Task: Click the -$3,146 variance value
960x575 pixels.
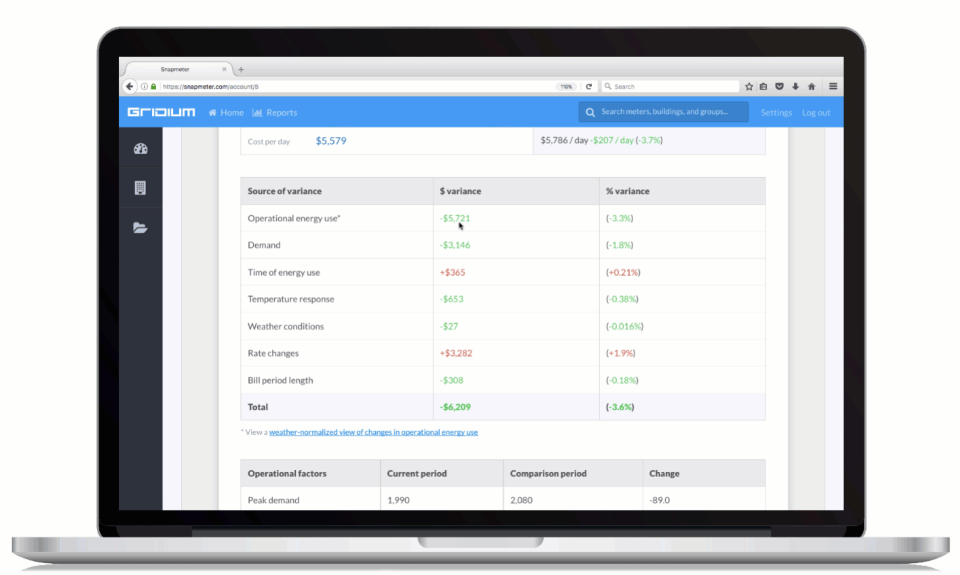Action: coord(455,245)
